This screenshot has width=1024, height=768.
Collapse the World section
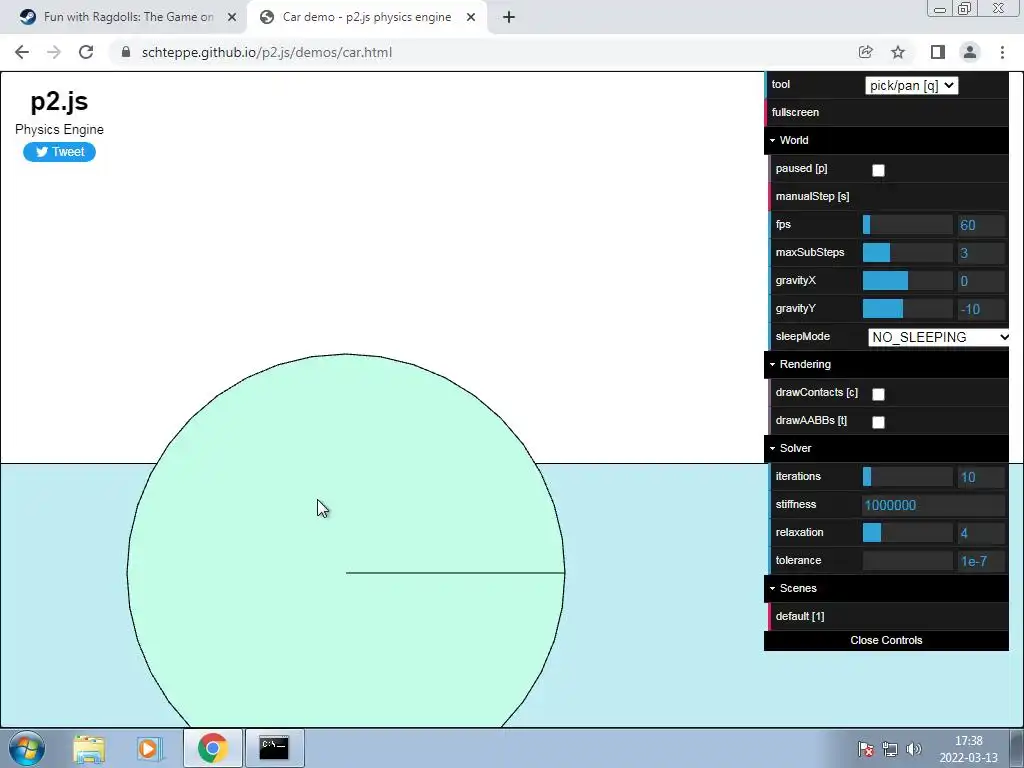point(886,140)
